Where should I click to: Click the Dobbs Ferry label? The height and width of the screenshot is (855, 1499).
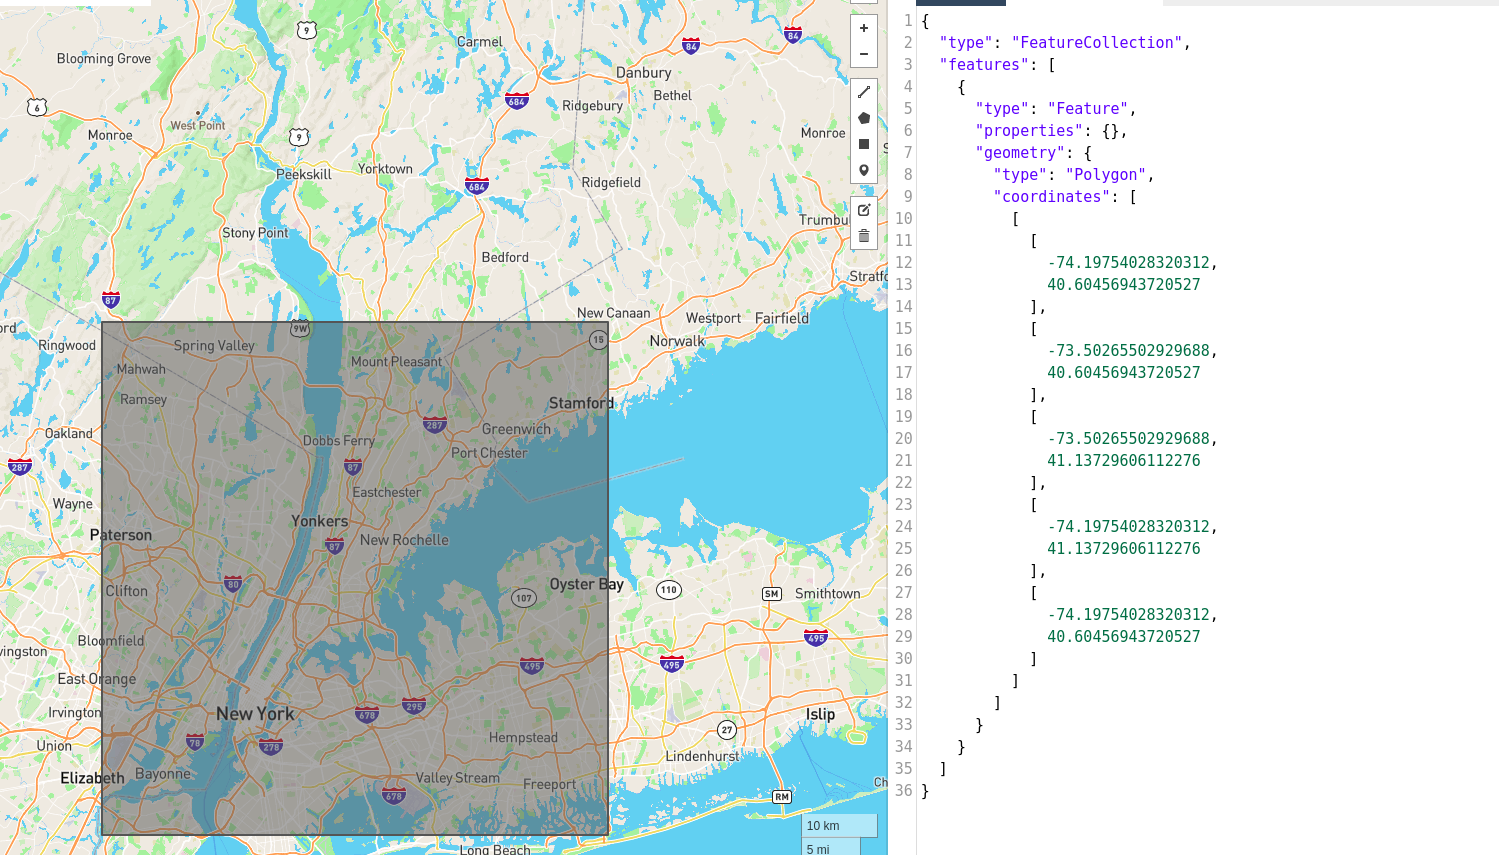point(339,441)
